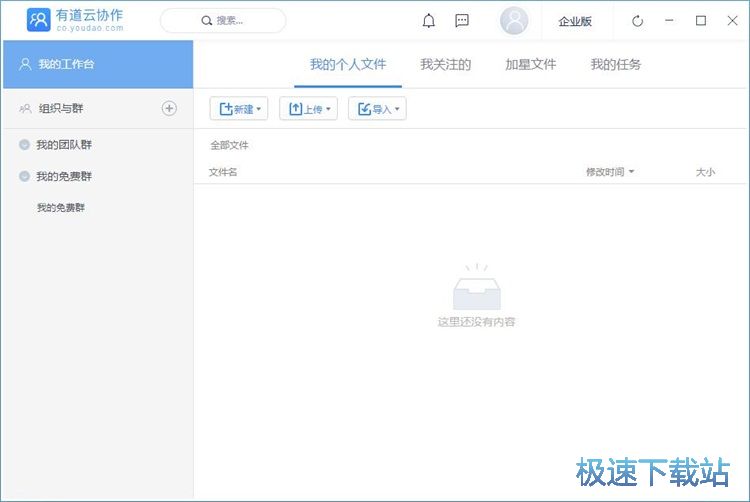Click the search input field
Viewport: 750px width, 502px height.
coord(223,20)
